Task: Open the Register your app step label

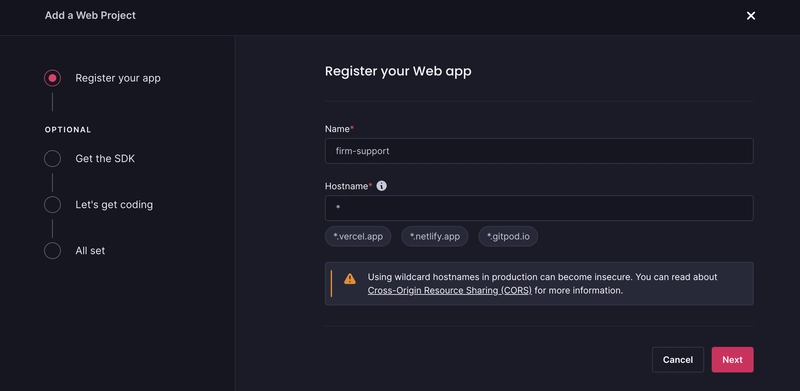Action: pyautogui.click(x=118, y=78)
